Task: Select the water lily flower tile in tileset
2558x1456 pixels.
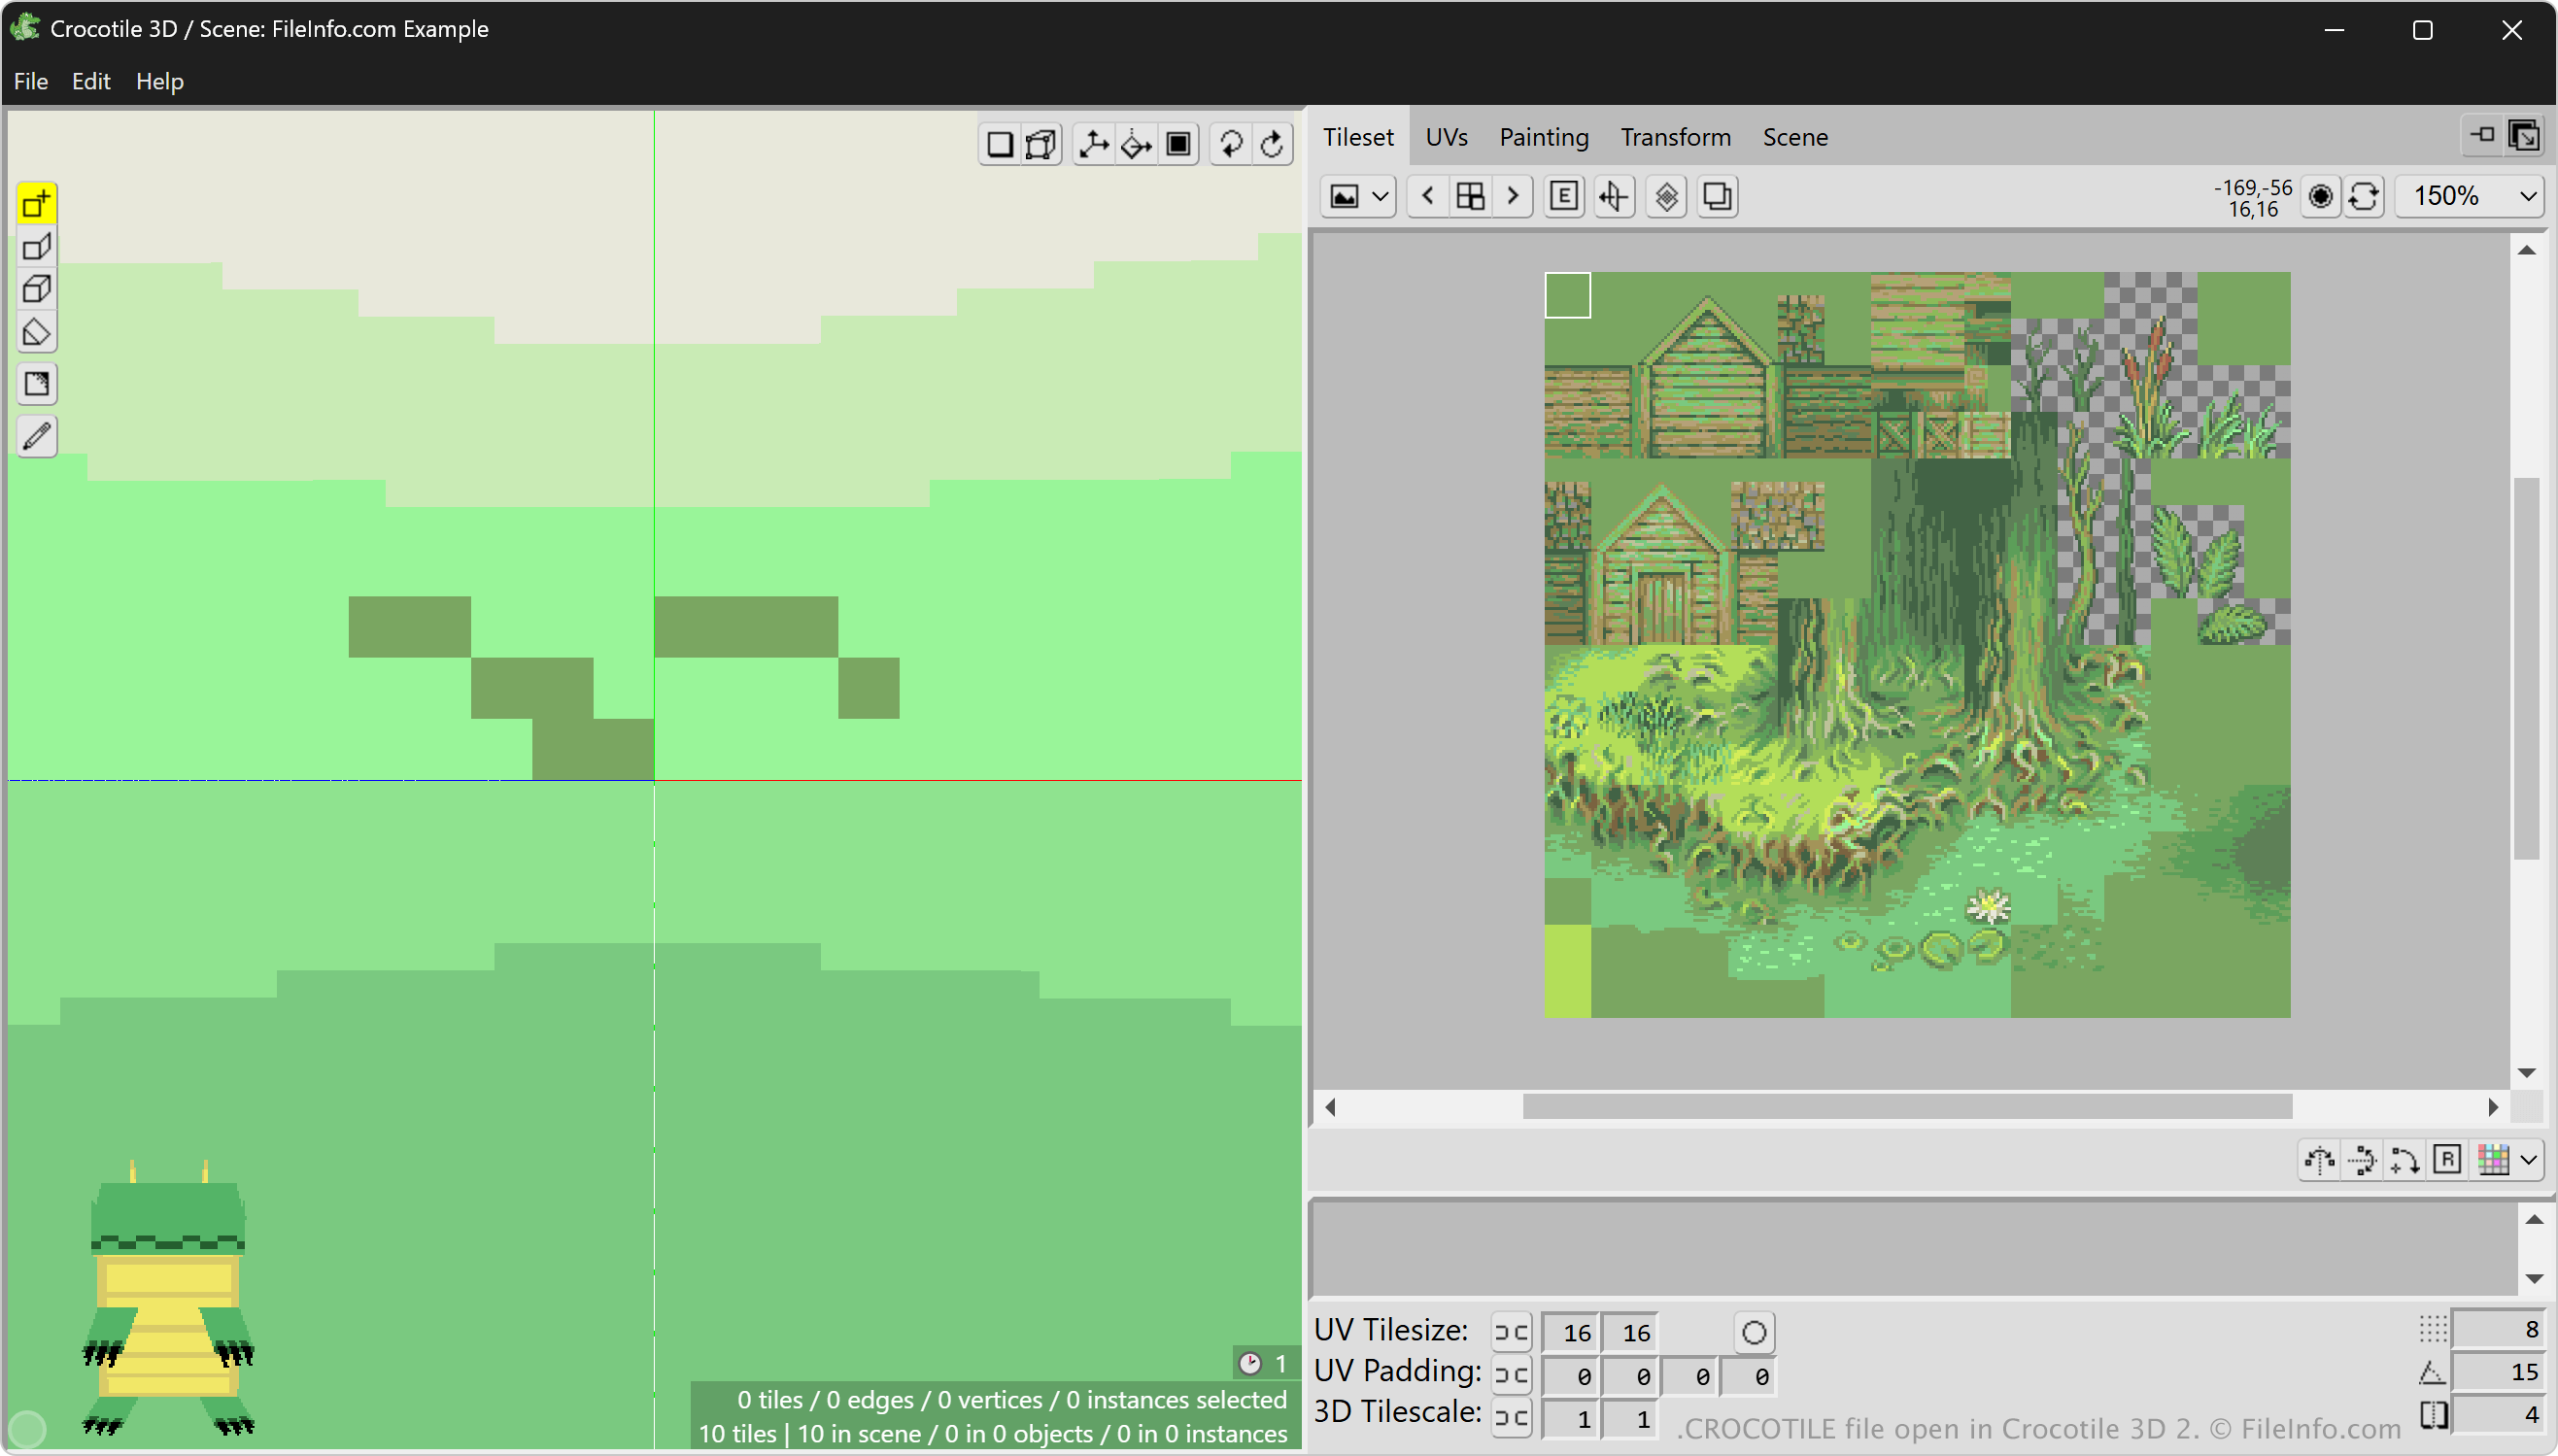Action: (x=1988, y=906)
